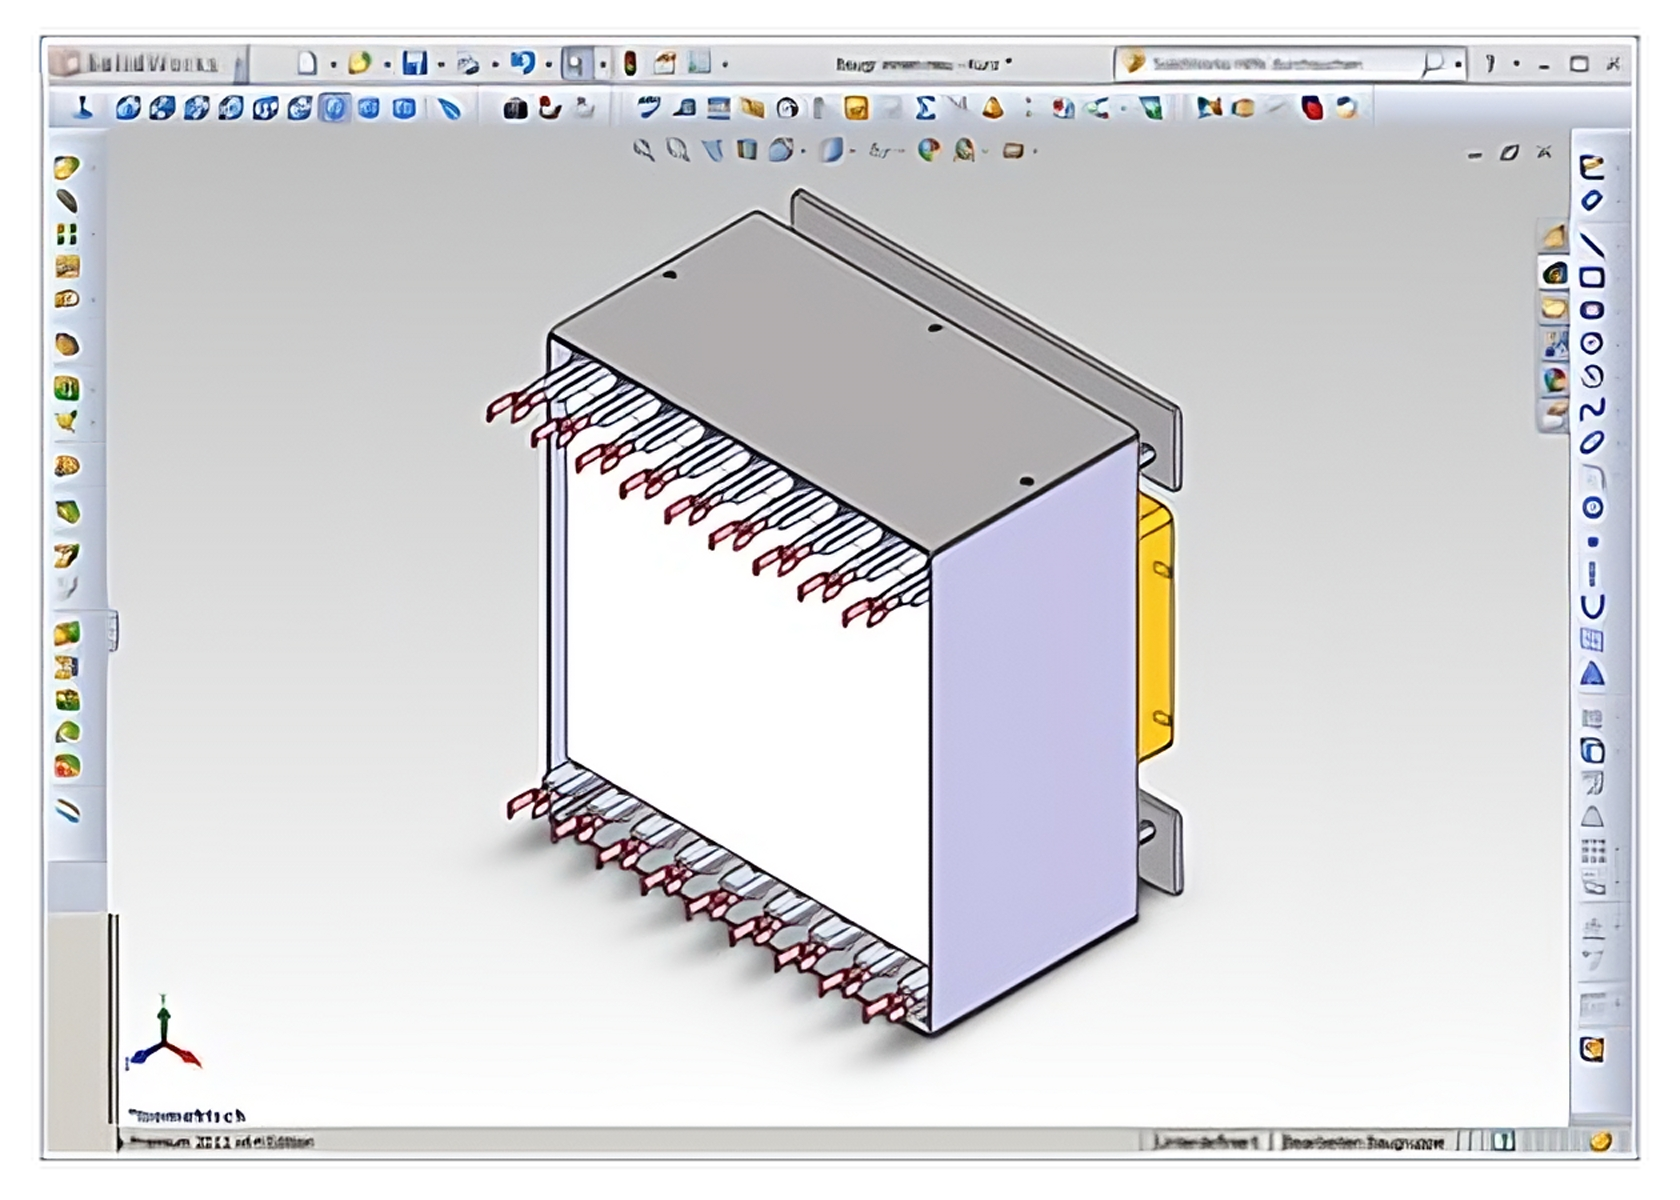Click the Open file folder icon
1680x1200 pixels.
(x=359, y=64)
